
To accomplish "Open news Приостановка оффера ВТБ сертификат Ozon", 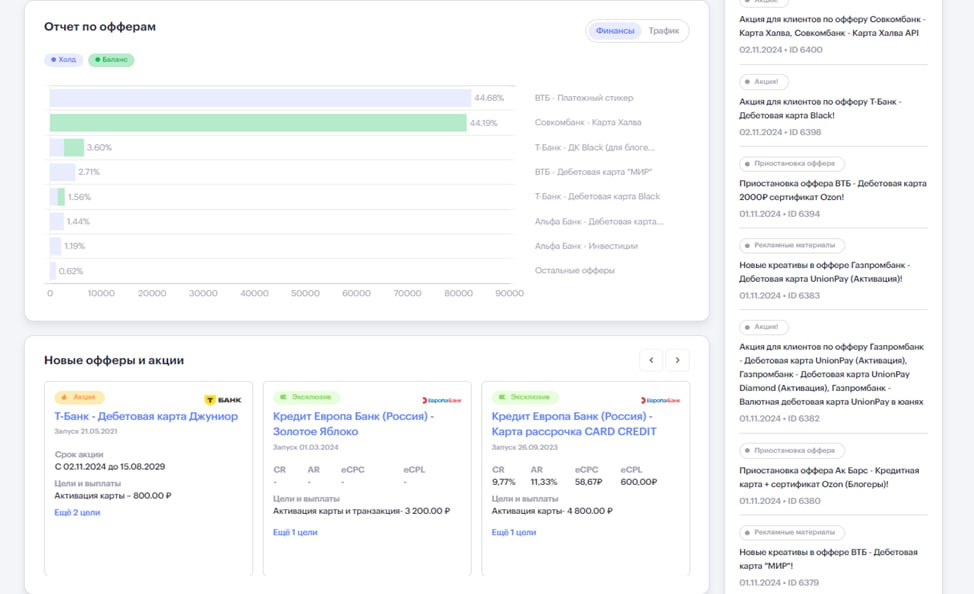I will 832,190.
